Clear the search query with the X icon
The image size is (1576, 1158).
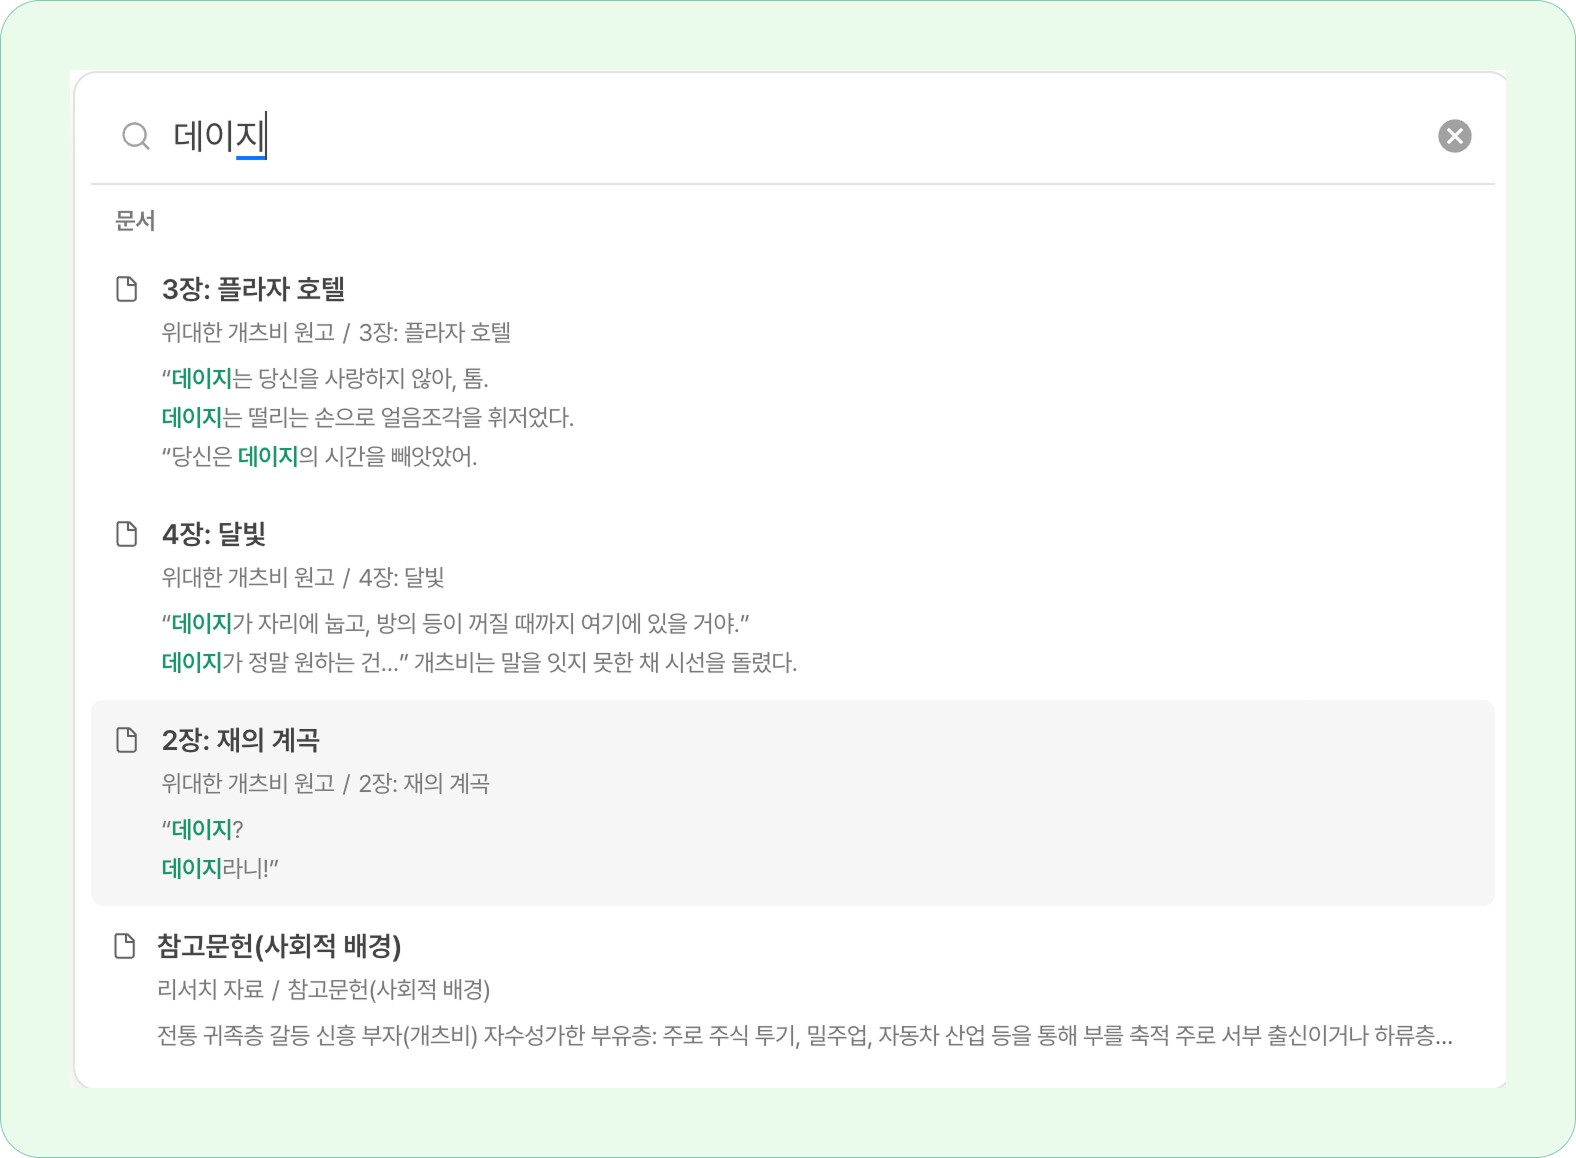1454,136
